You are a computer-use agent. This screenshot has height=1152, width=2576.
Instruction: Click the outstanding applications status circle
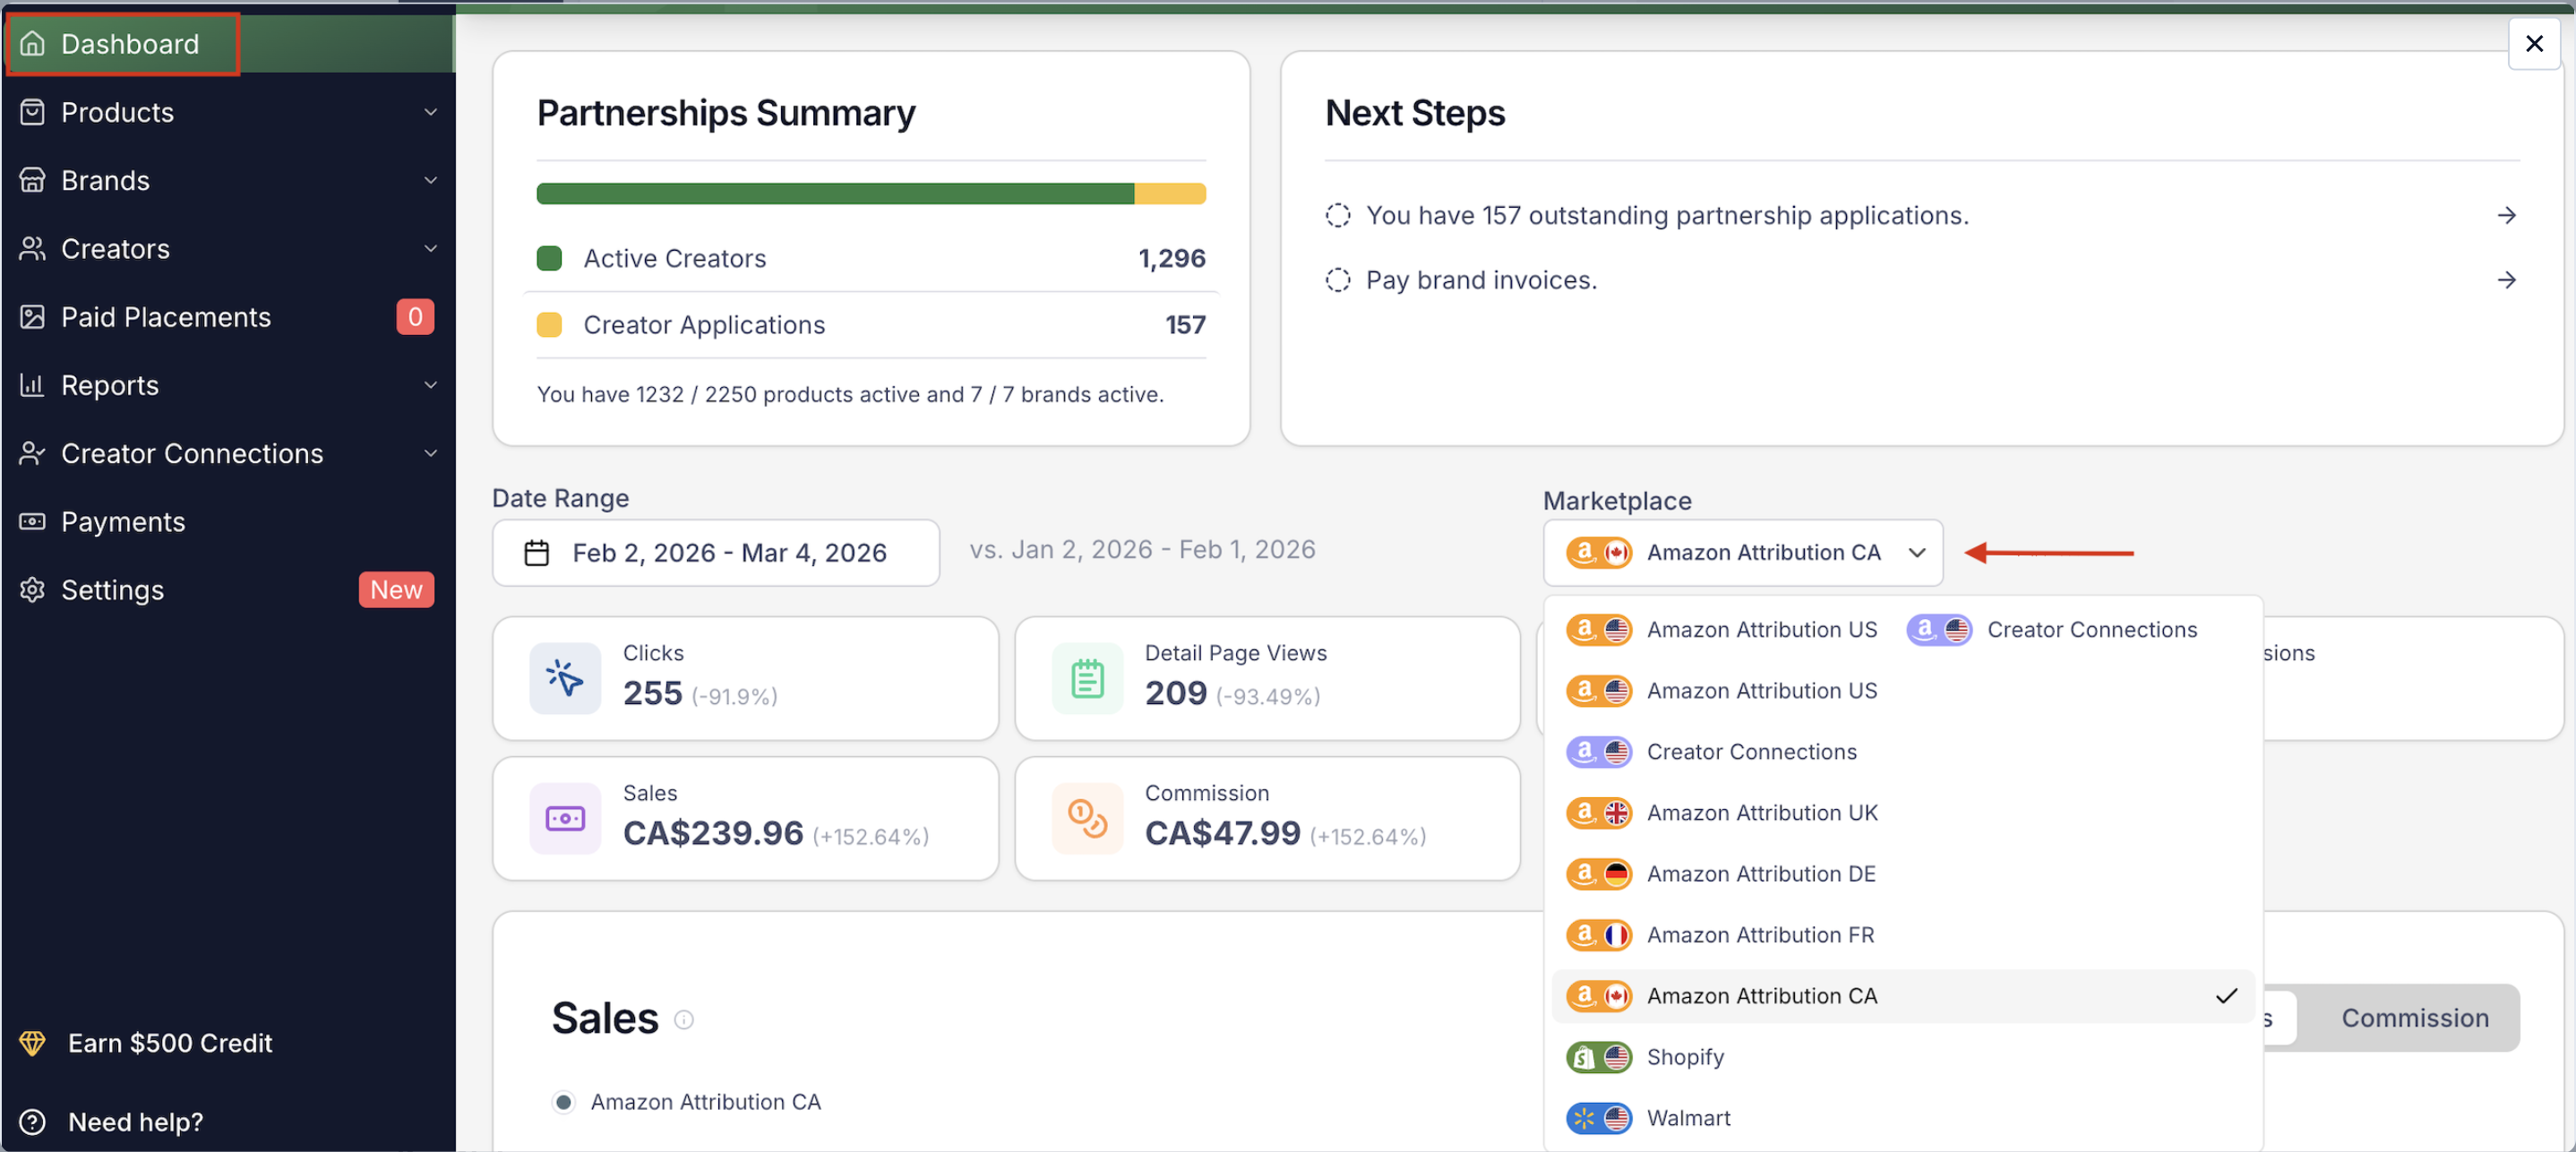coord(1337,215)
